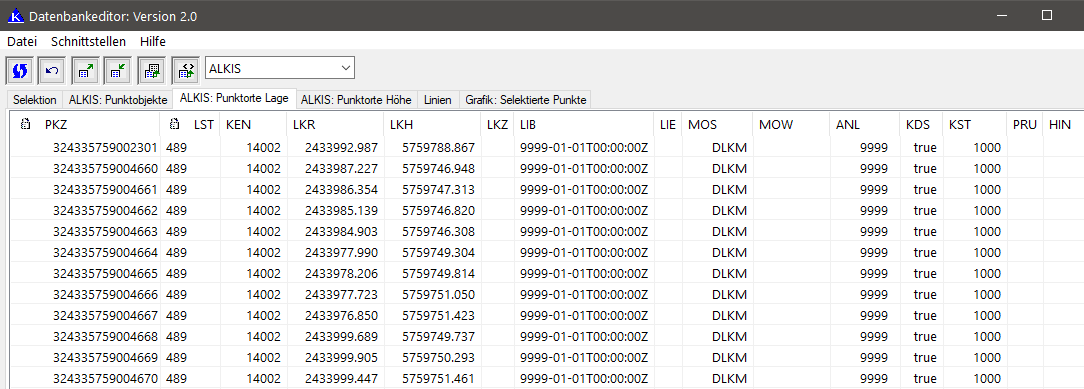This screenshot has height=389, width=1084.
Task: Click the KST column header
Action: 960,125
